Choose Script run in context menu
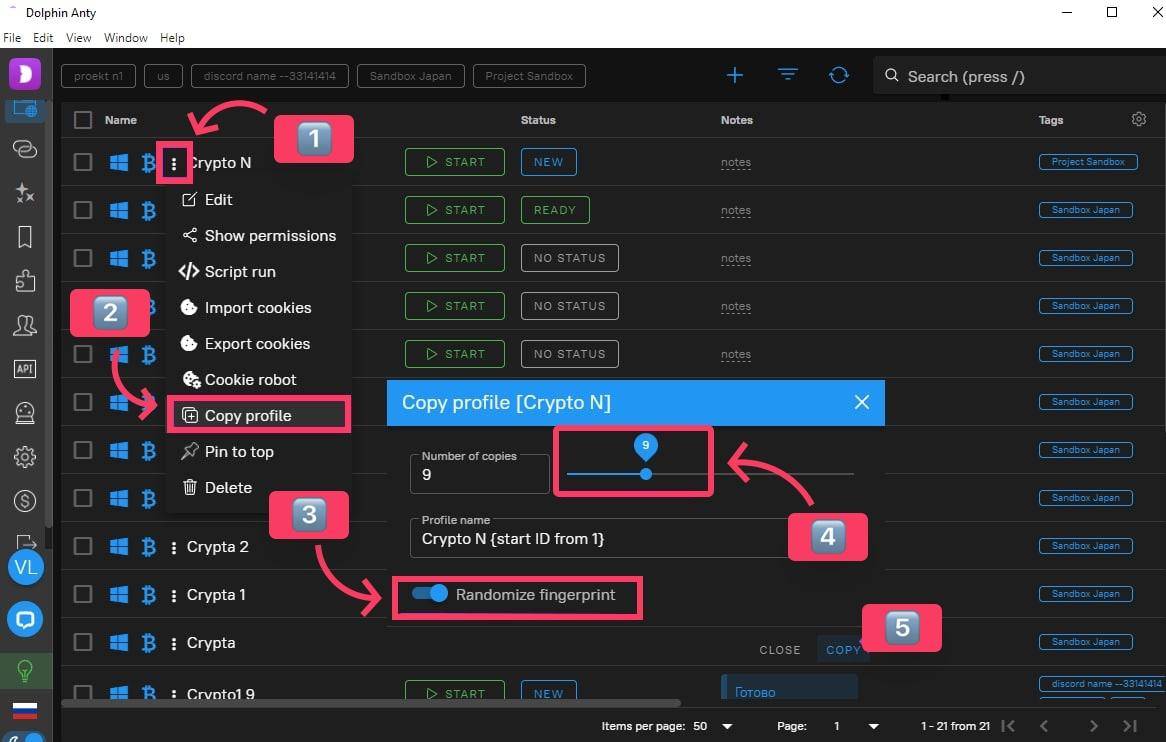 tap(259, 271)
